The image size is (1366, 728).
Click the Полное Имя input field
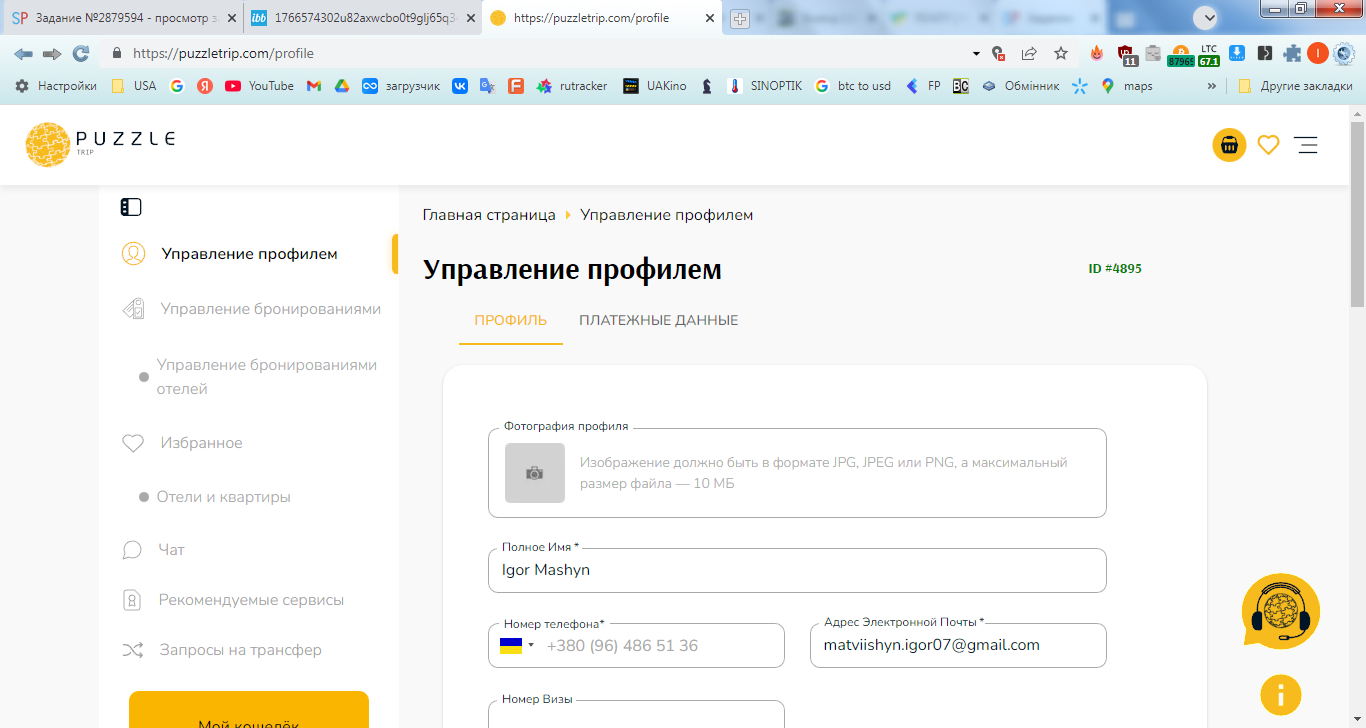[x=797, y=570]
